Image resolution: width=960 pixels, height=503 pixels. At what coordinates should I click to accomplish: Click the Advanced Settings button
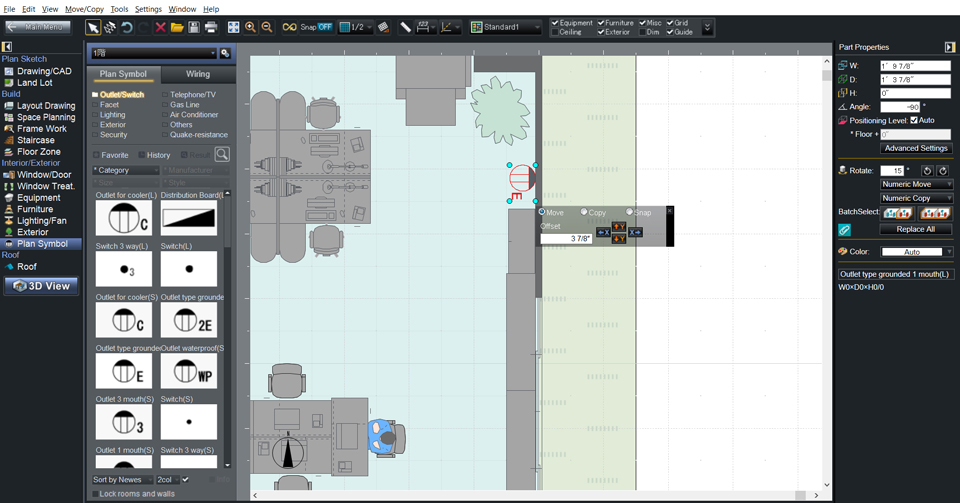pos(915,148)
